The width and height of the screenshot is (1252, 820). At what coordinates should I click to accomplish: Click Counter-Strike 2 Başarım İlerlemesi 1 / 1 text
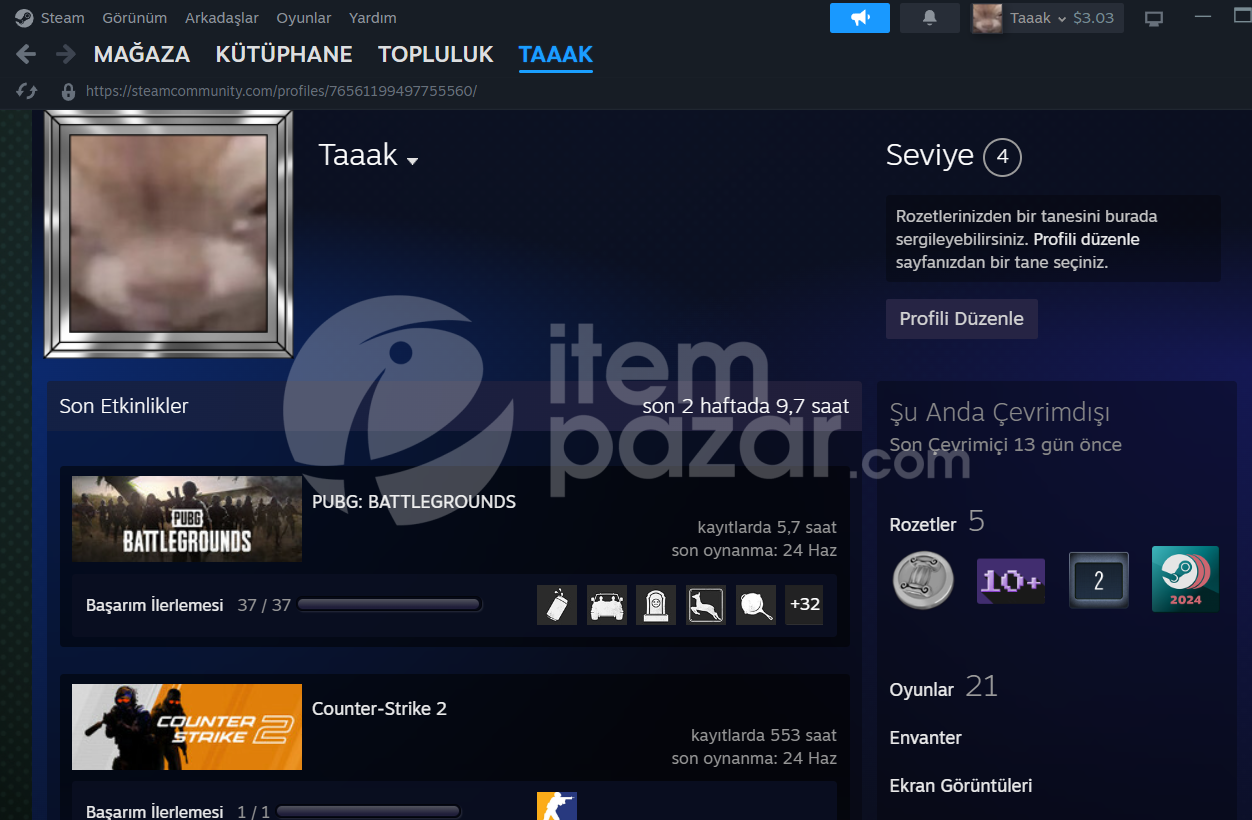coord(178,812)
